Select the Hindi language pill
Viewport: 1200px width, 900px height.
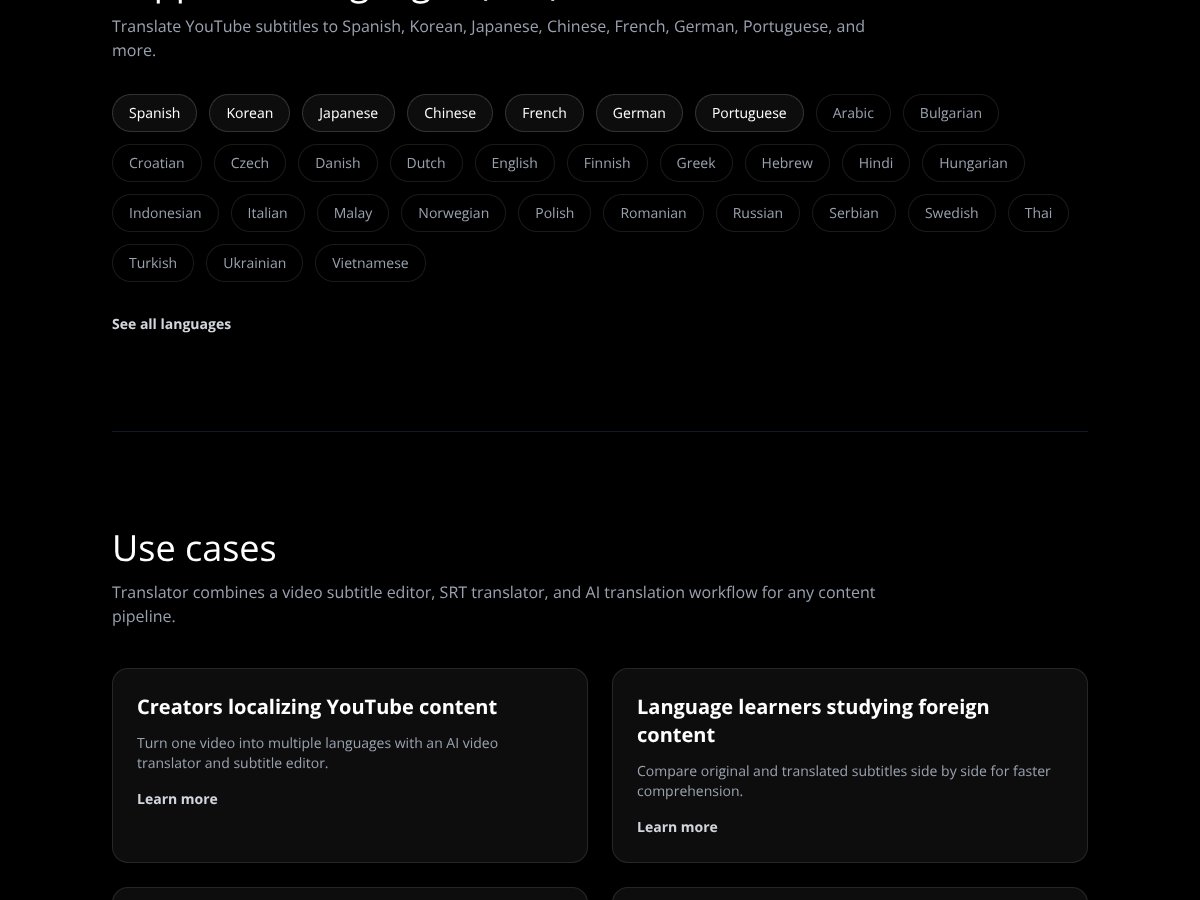point(875,163)
